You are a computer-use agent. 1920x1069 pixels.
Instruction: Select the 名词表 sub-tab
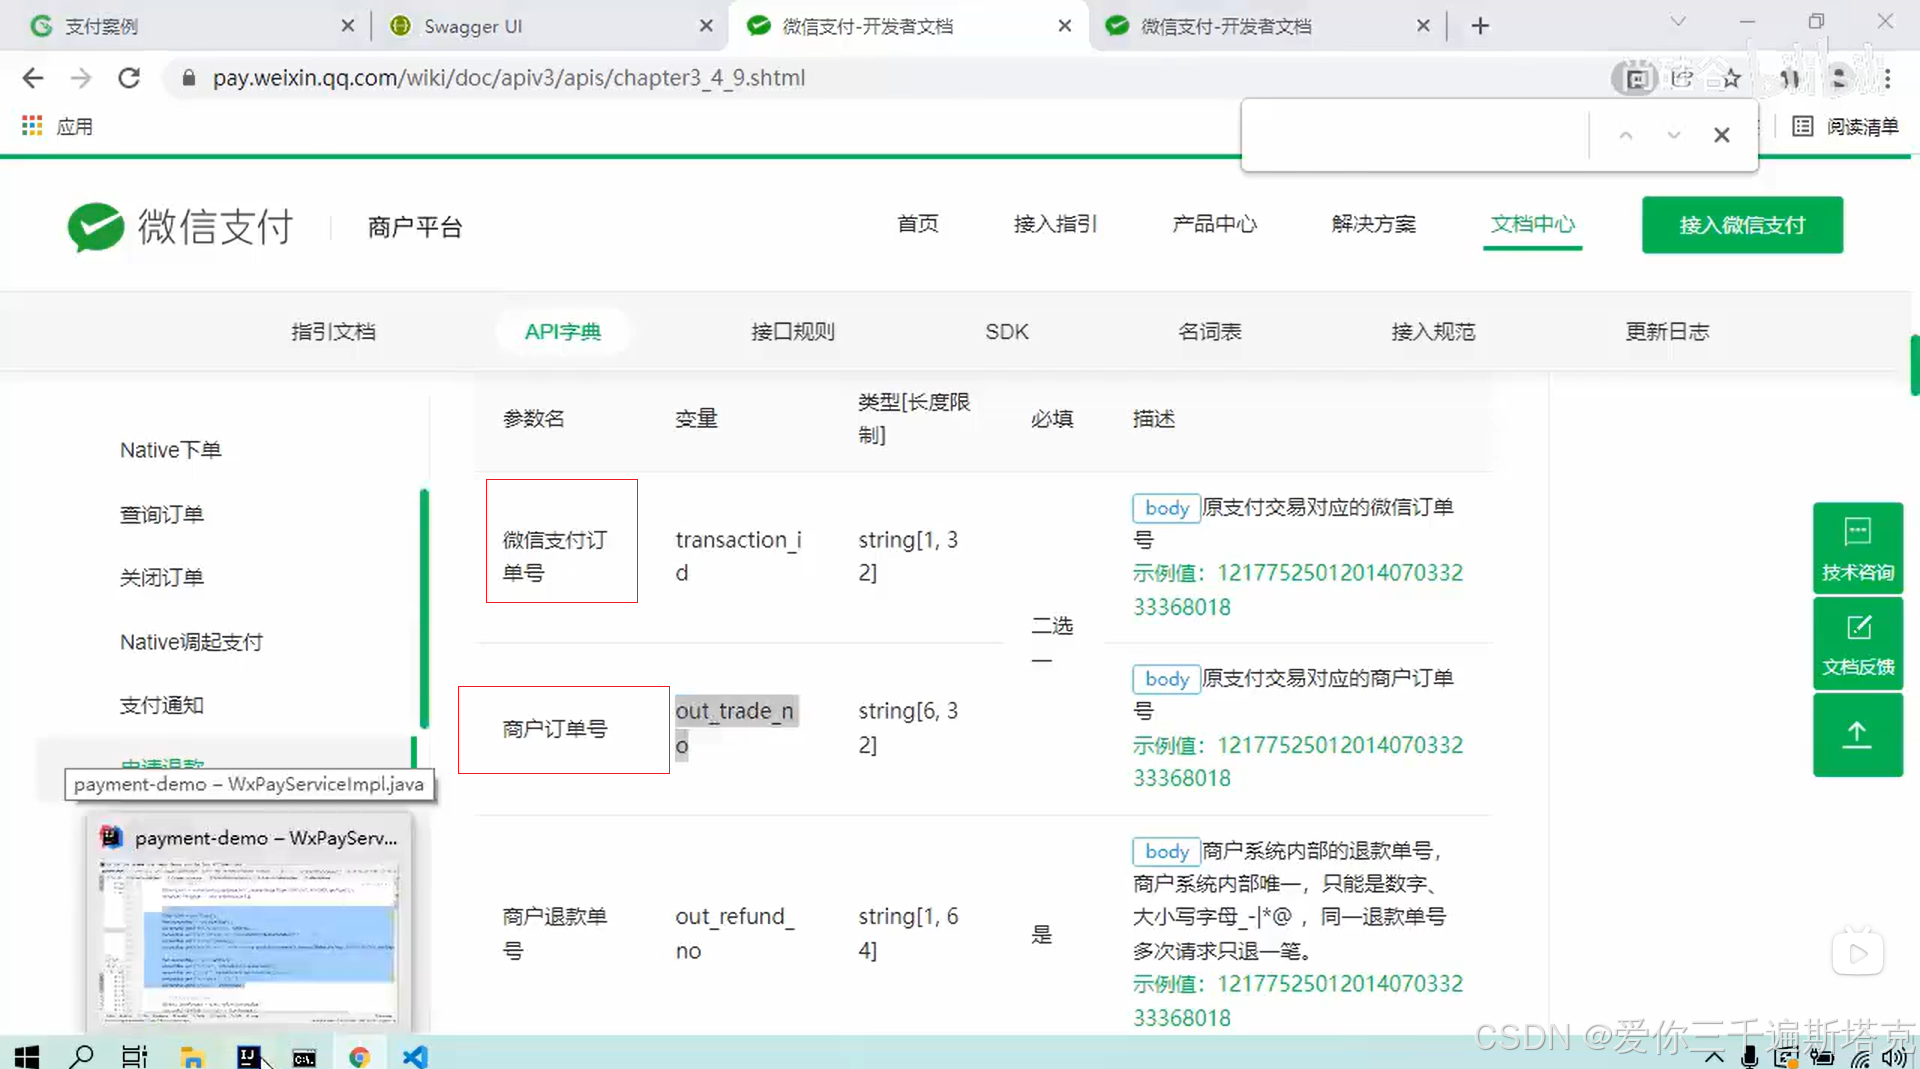(x=1209, y=332)
